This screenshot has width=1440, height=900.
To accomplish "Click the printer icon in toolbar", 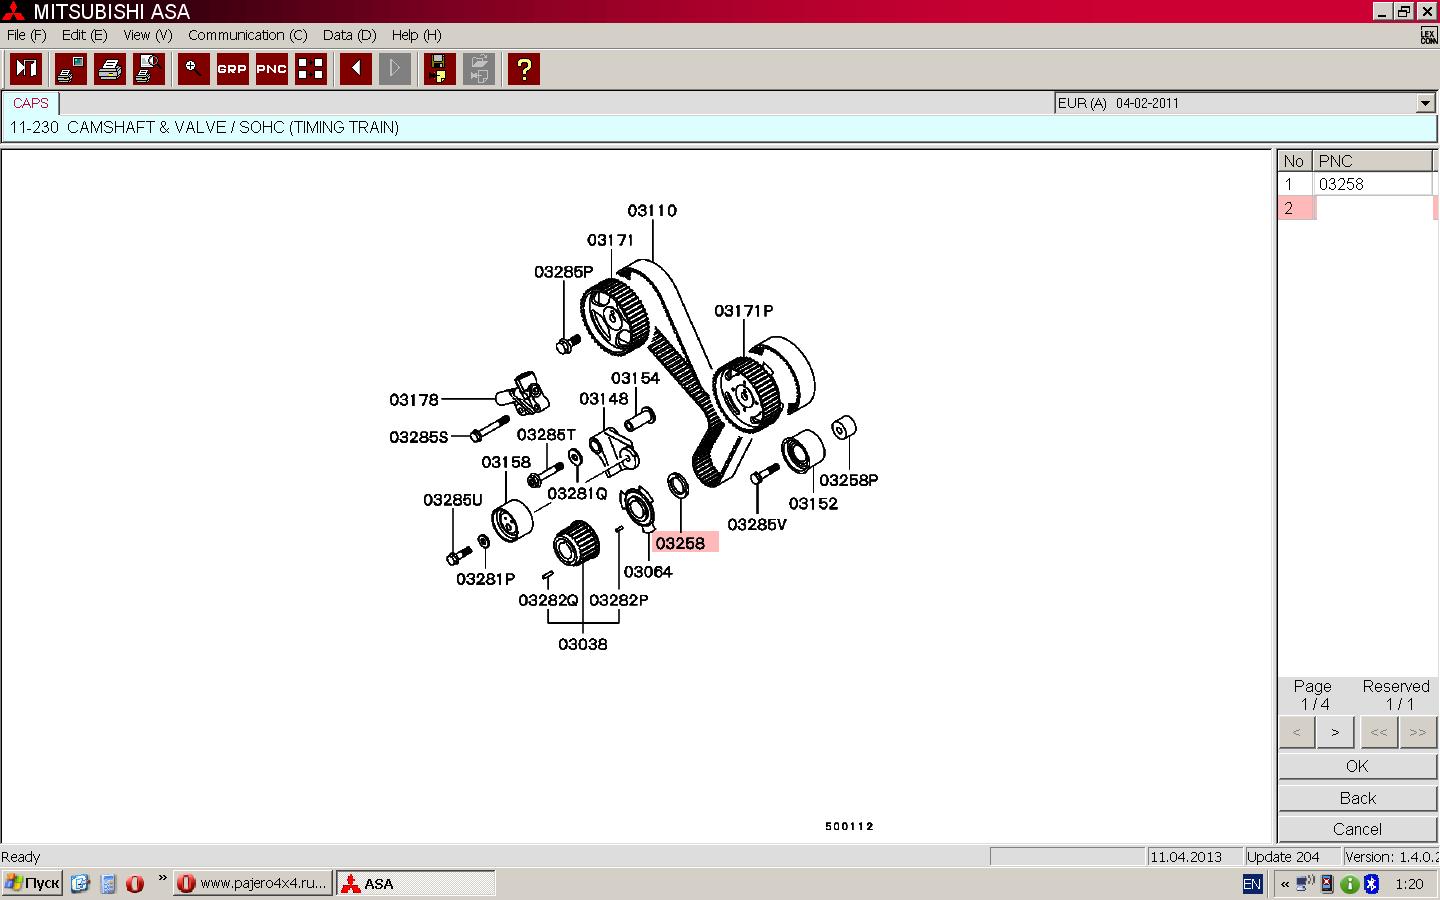I will pos(110,69).
